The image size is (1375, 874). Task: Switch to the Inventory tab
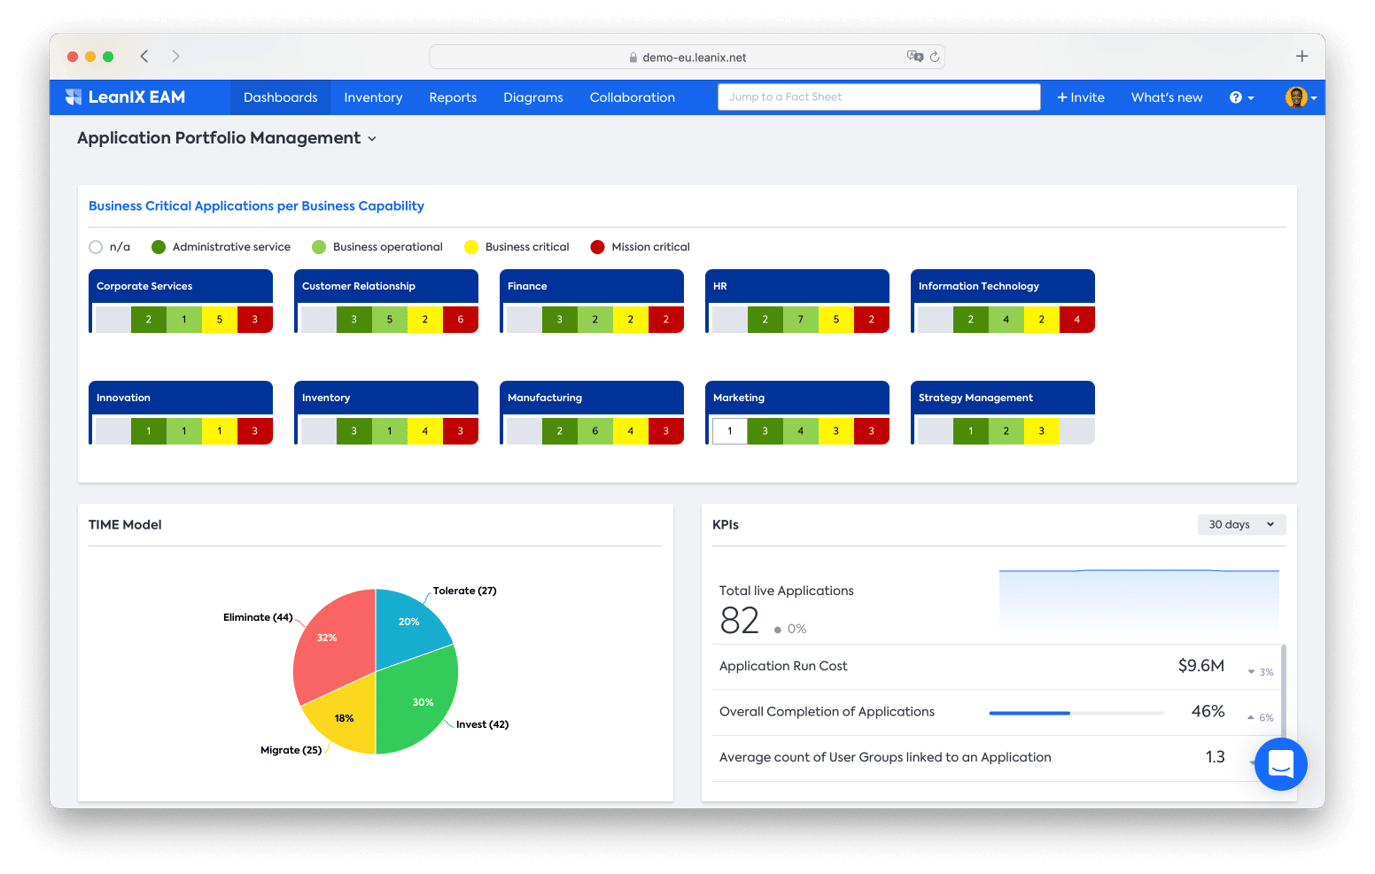click(373, 97)
